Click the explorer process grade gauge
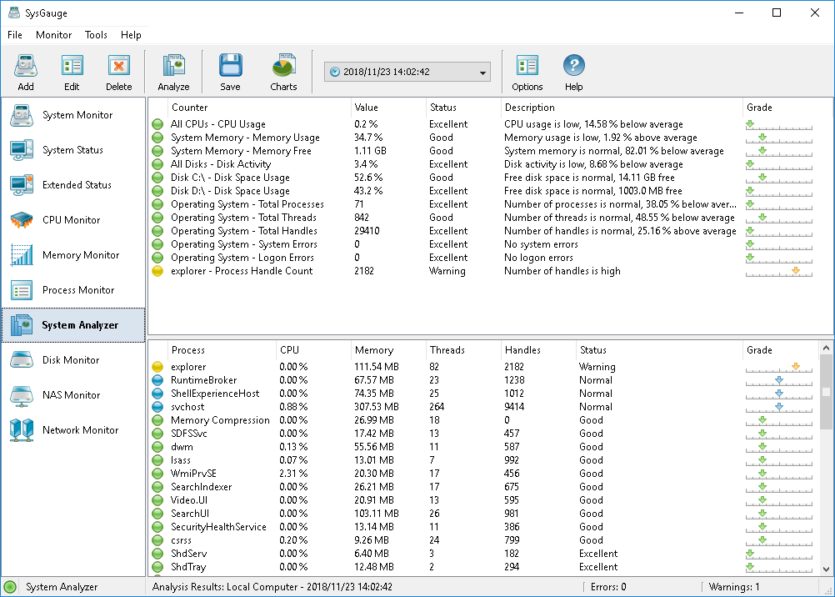 point(779,367)
